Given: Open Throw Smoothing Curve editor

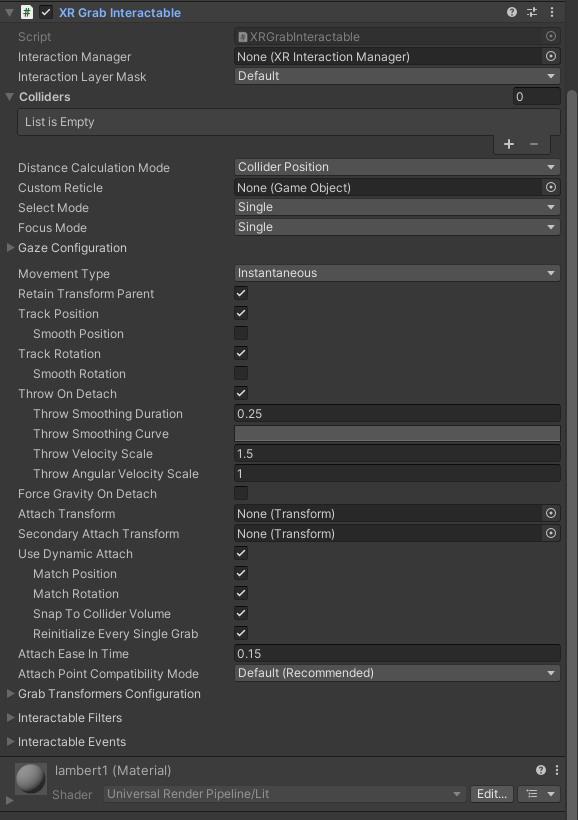Looking at the screenshot, I should [x=397, y=434].
